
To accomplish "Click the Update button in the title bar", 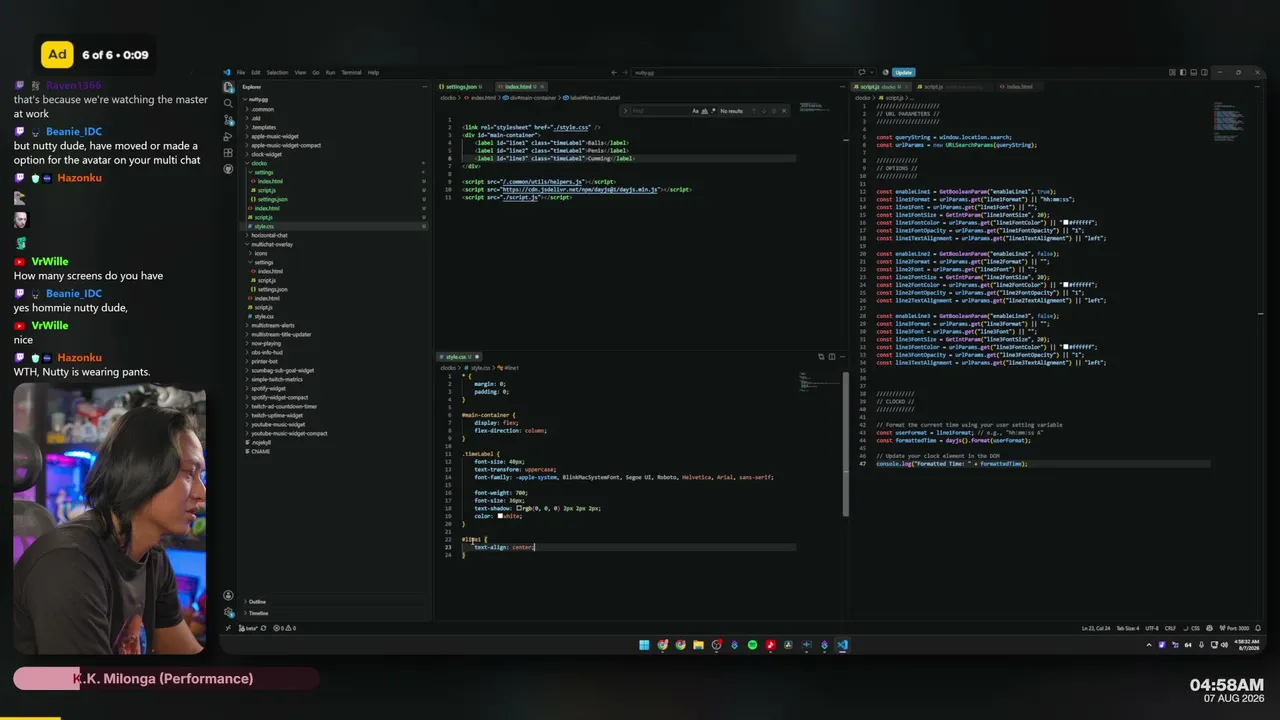I will point(904,72).
